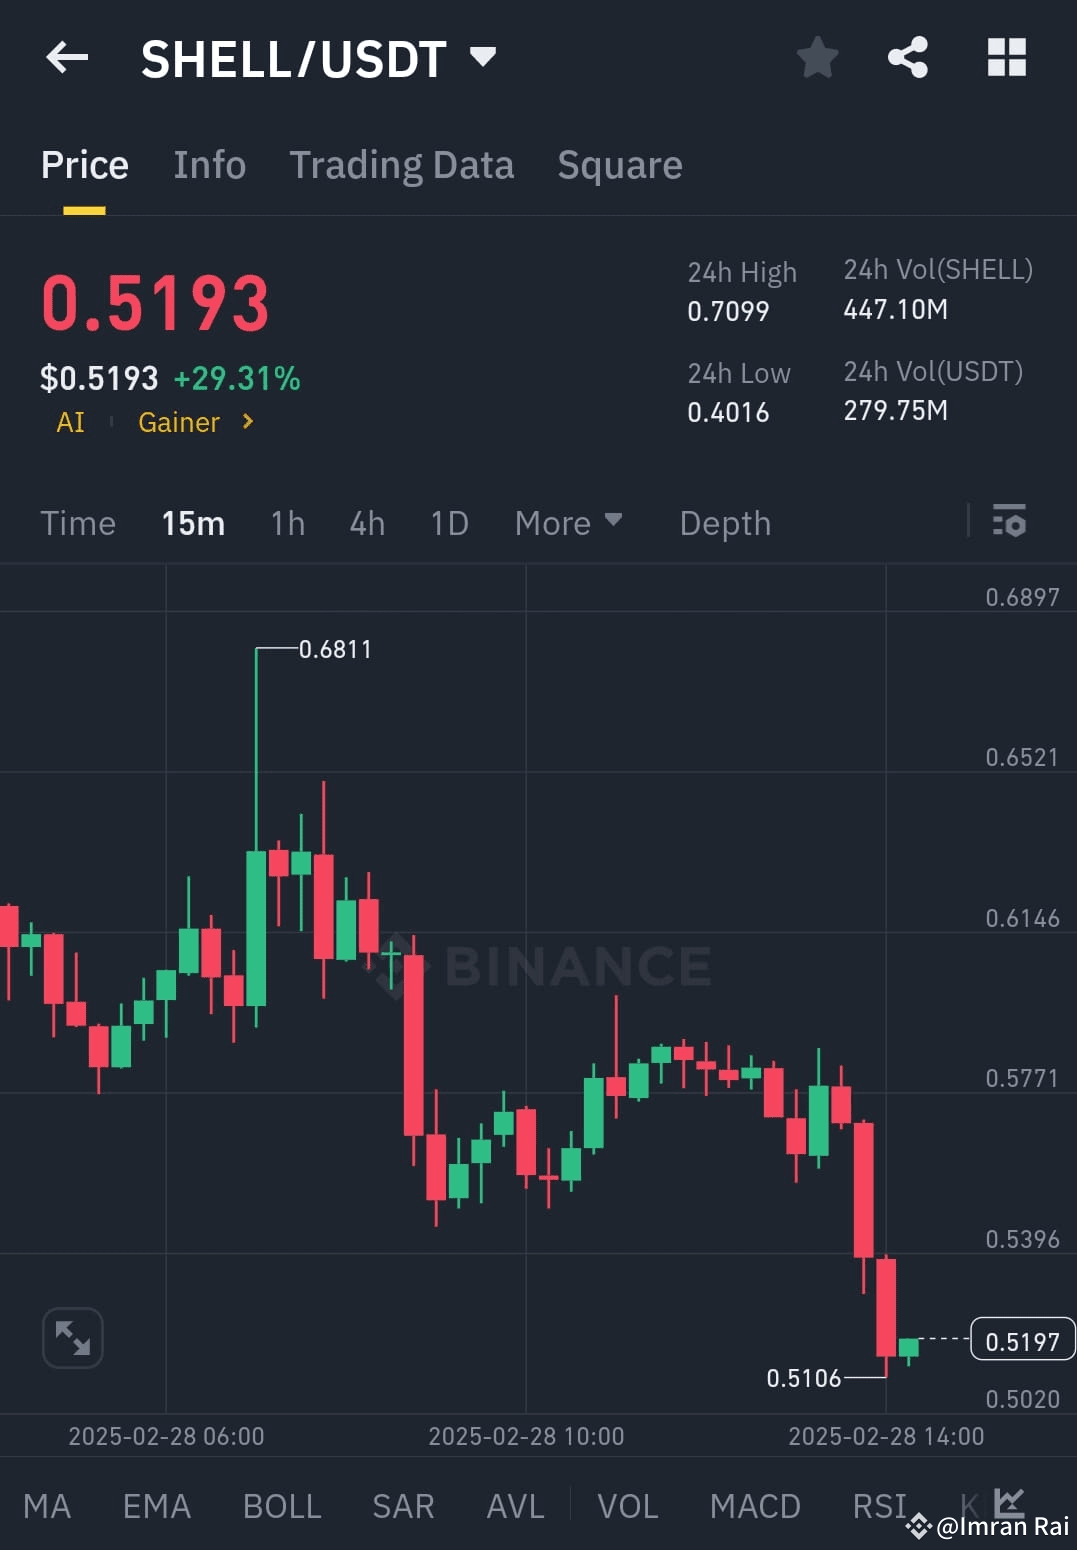
Task: Select the 1D timeframe
Action: 448,522
